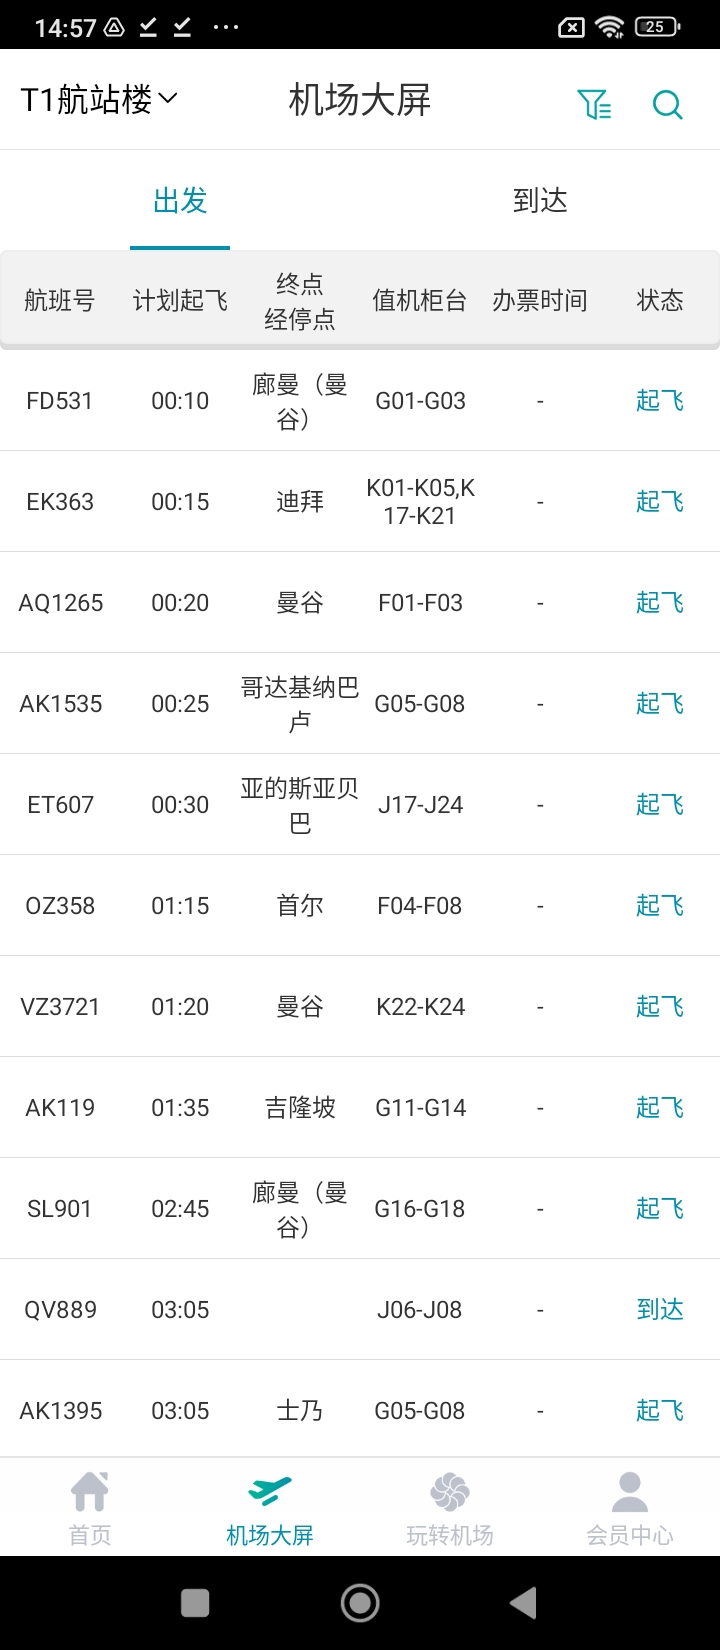Screen dimensions: 720x1650
Task: Switch to the 出发 departures tab
Action: [180, 201]
